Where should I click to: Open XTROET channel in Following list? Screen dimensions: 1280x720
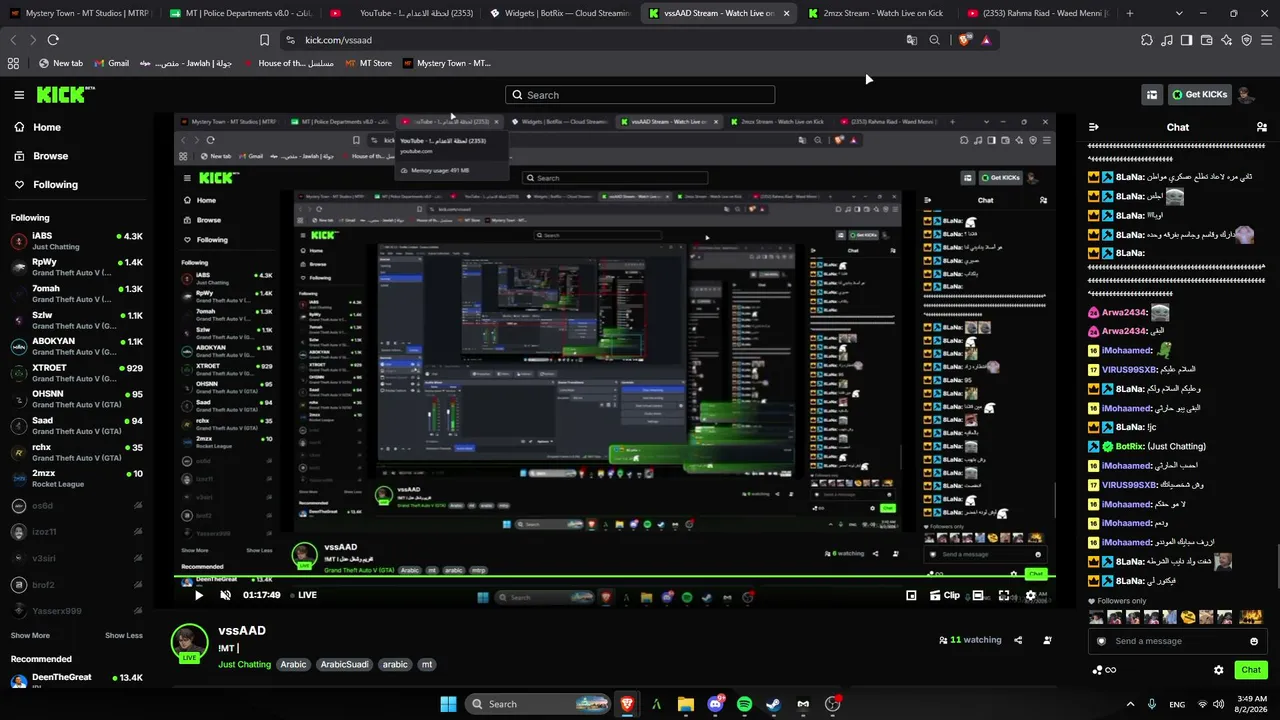coord(77,372)
